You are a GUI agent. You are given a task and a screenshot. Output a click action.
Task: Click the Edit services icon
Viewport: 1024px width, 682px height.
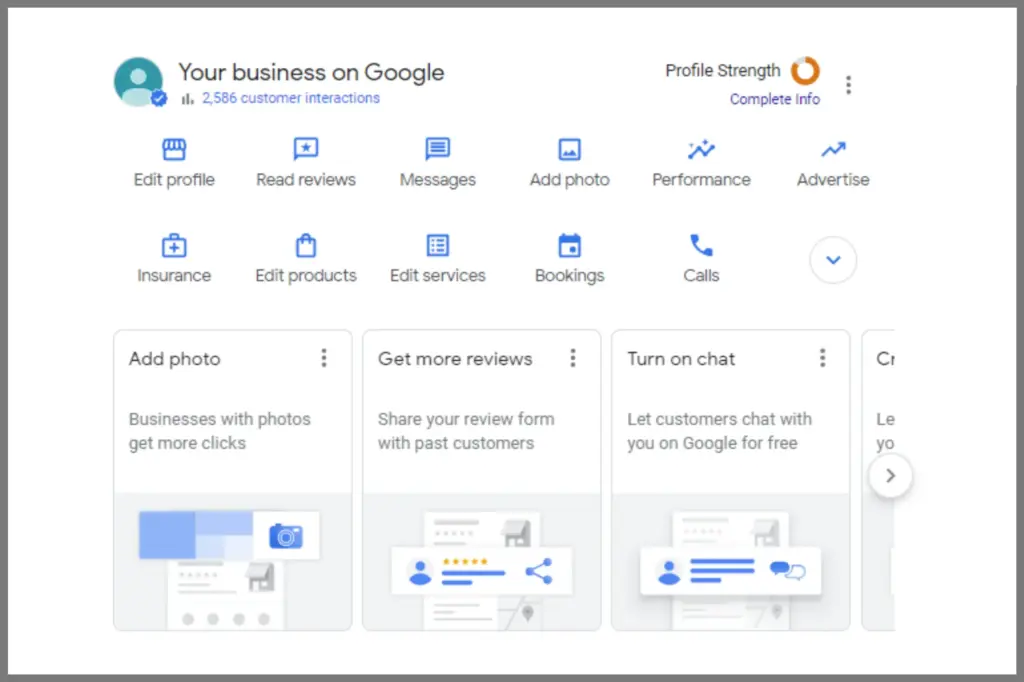tap(438, 244)
